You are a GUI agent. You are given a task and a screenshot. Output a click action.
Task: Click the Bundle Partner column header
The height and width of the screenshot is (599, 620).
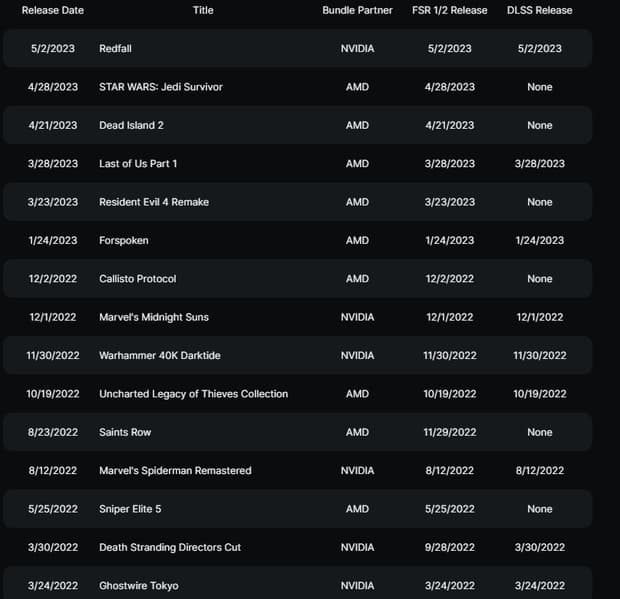tap(357, 10)
